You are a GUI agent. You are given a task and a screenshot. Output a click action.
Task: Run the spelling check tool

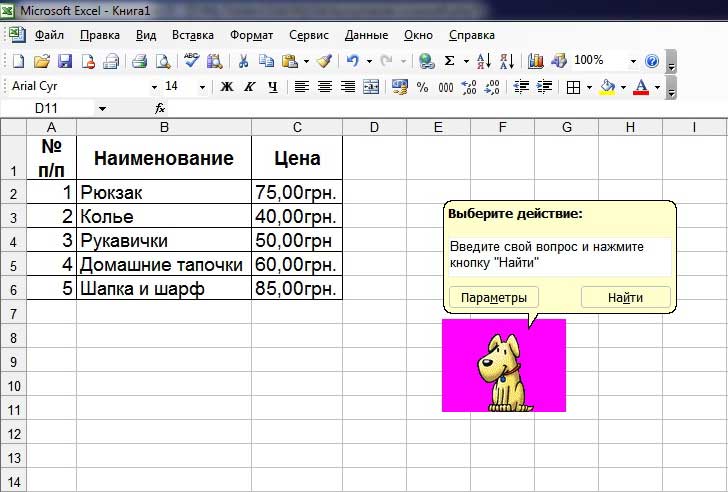pyautogui.click(x=191, y=61)
